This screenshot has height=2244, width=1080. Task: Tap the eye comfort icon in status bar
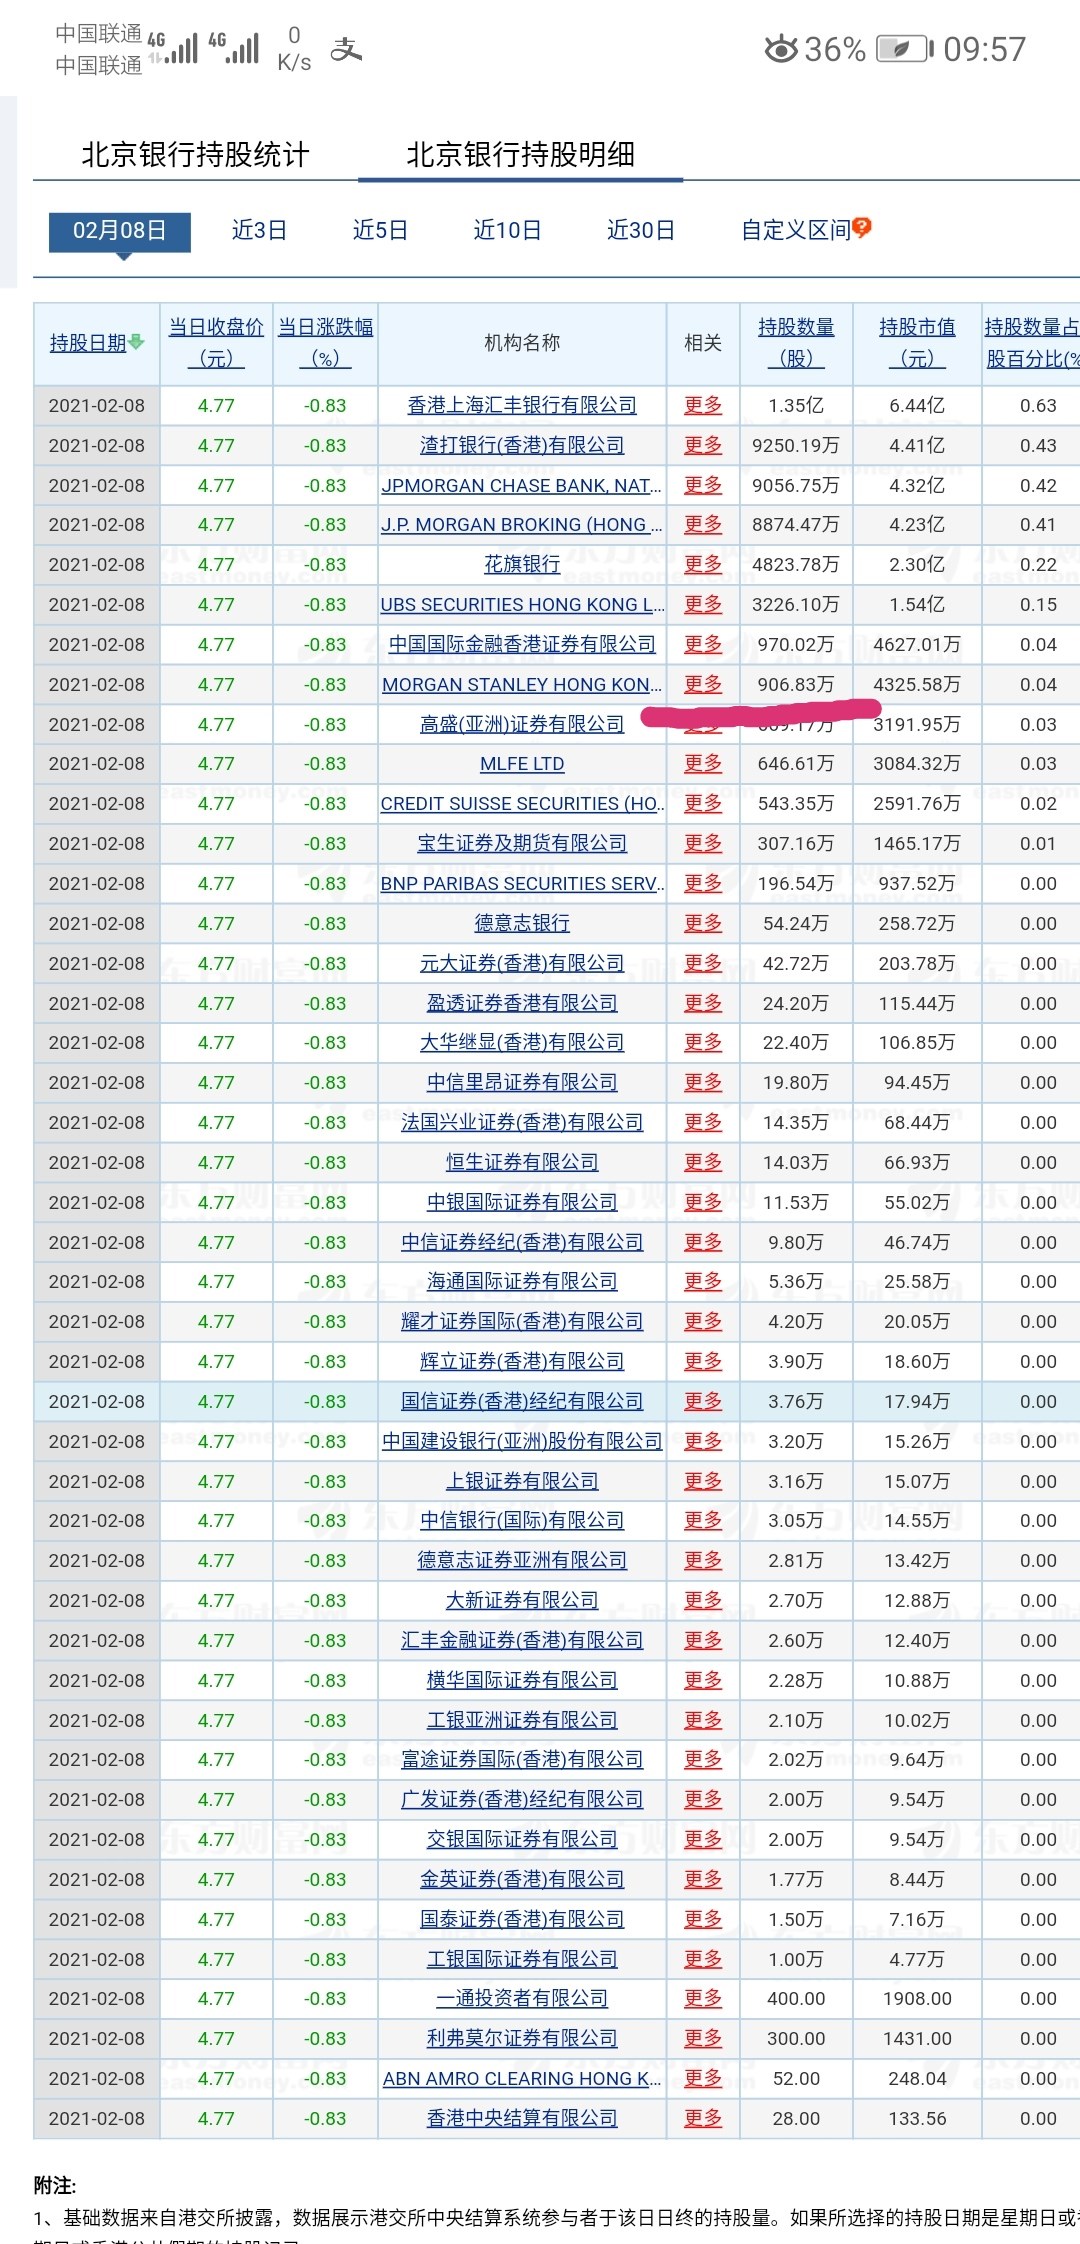pos(781,49)
